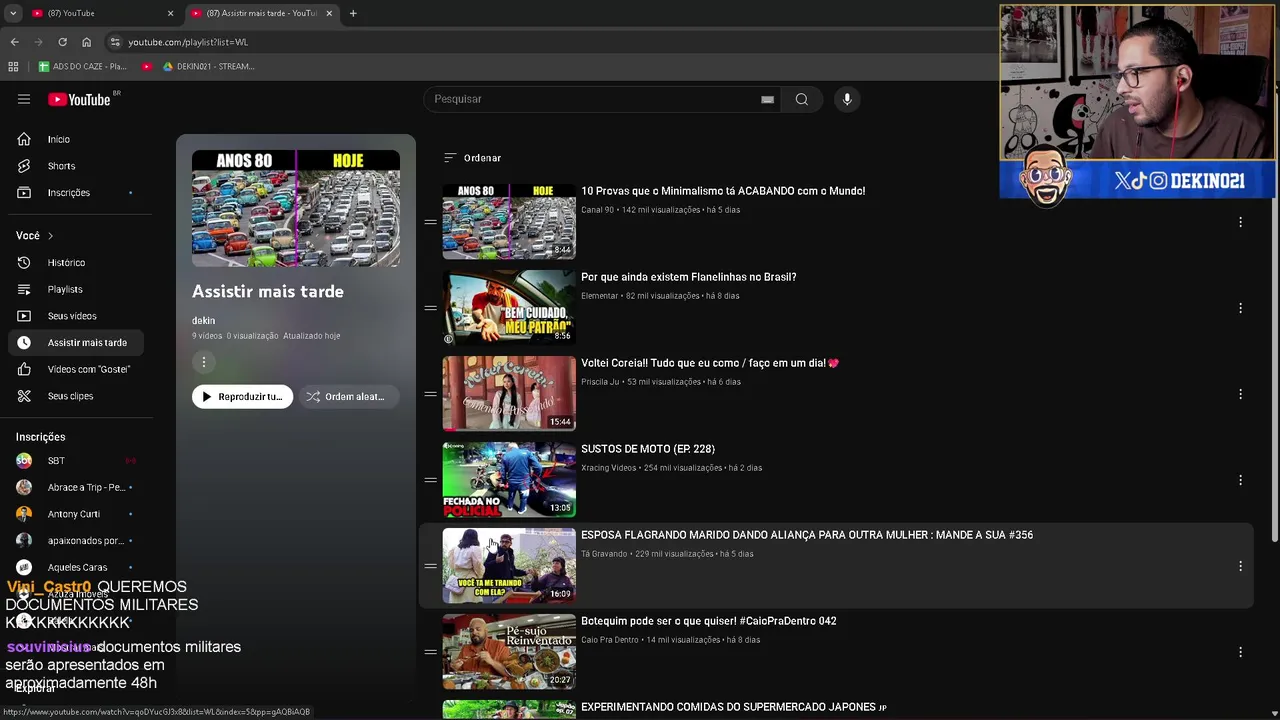Click Canal 90 channel name
This screenshot has width=1280, height=720.
(598, 210)
